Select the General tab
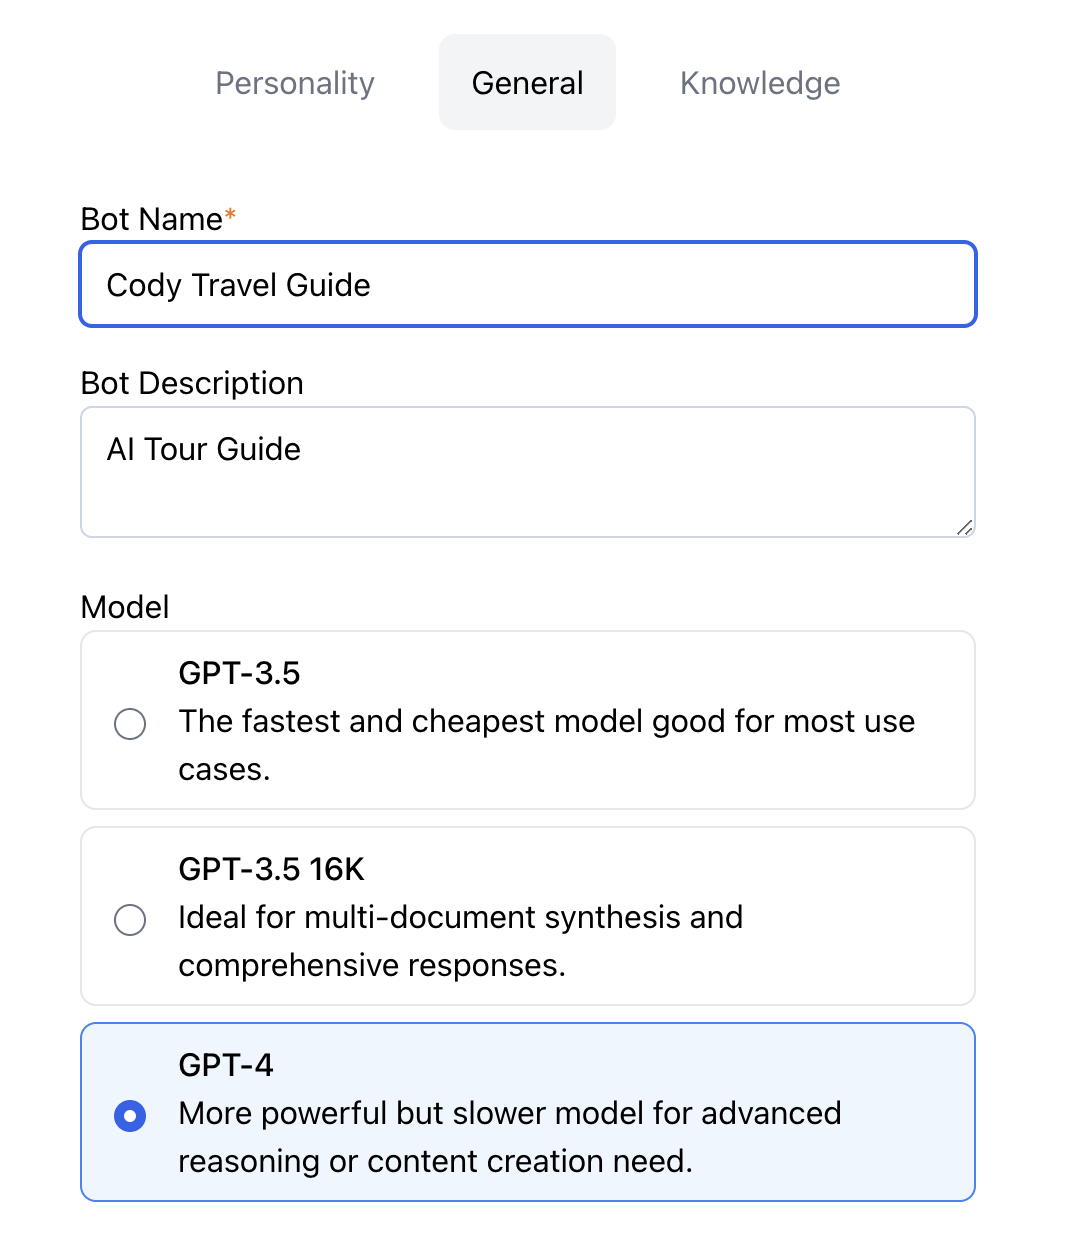This screenshot has height=1234, width=1070. pos(527,83)
